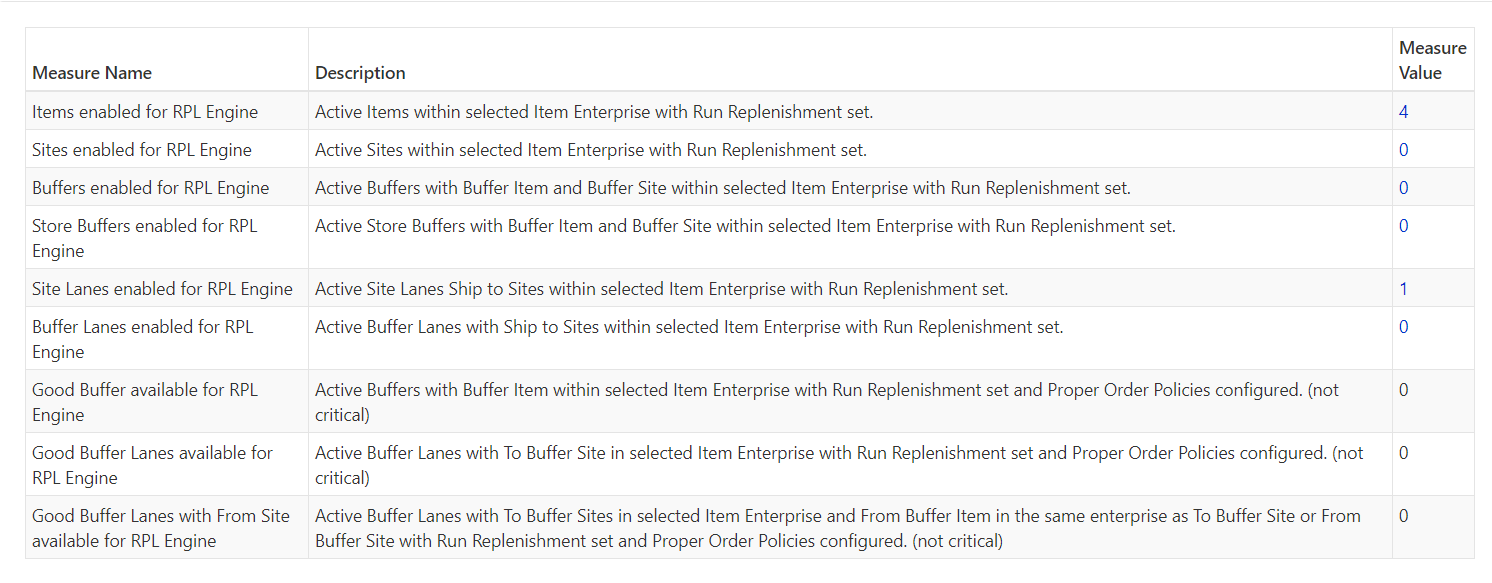Open the Site Lanes enabled value link
The width and height of the screenshot is (1492, 583).
pyautogui.click(x=1403, y=289)
